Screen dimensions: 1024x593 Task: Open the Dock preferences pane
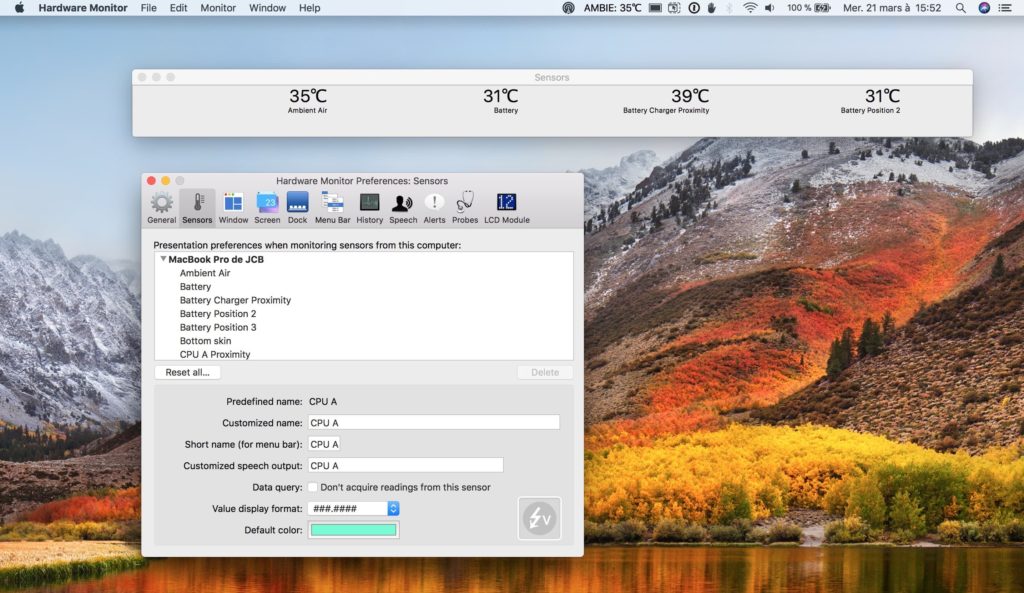click(x=297, y=208)
